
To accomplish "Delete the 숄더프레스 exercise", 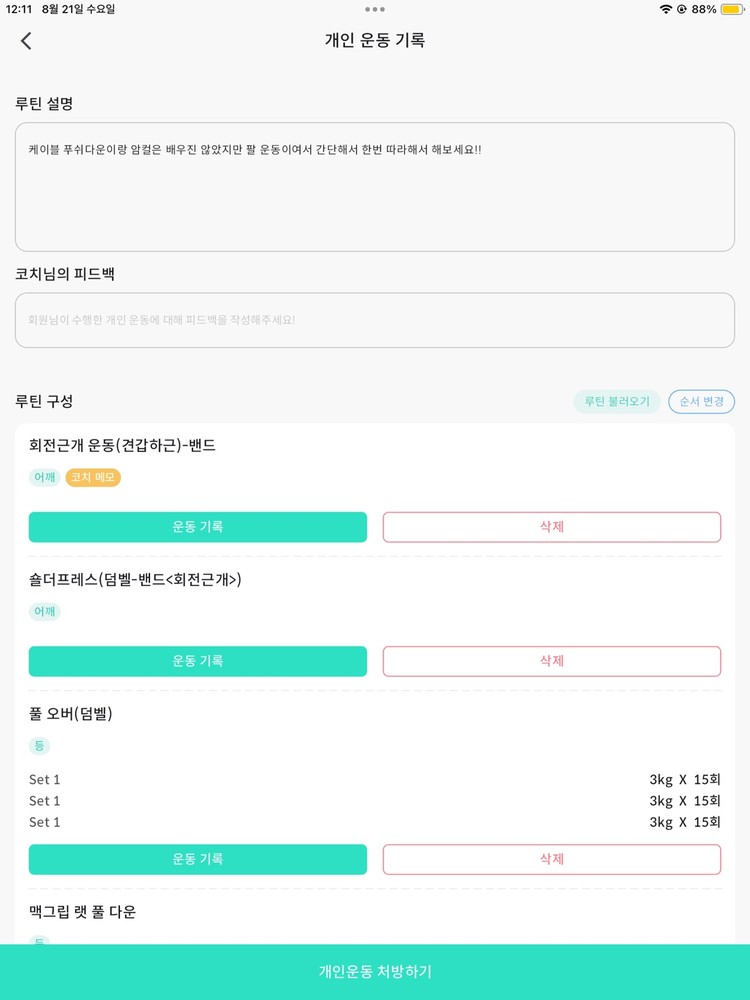I will tap(552, 661).
